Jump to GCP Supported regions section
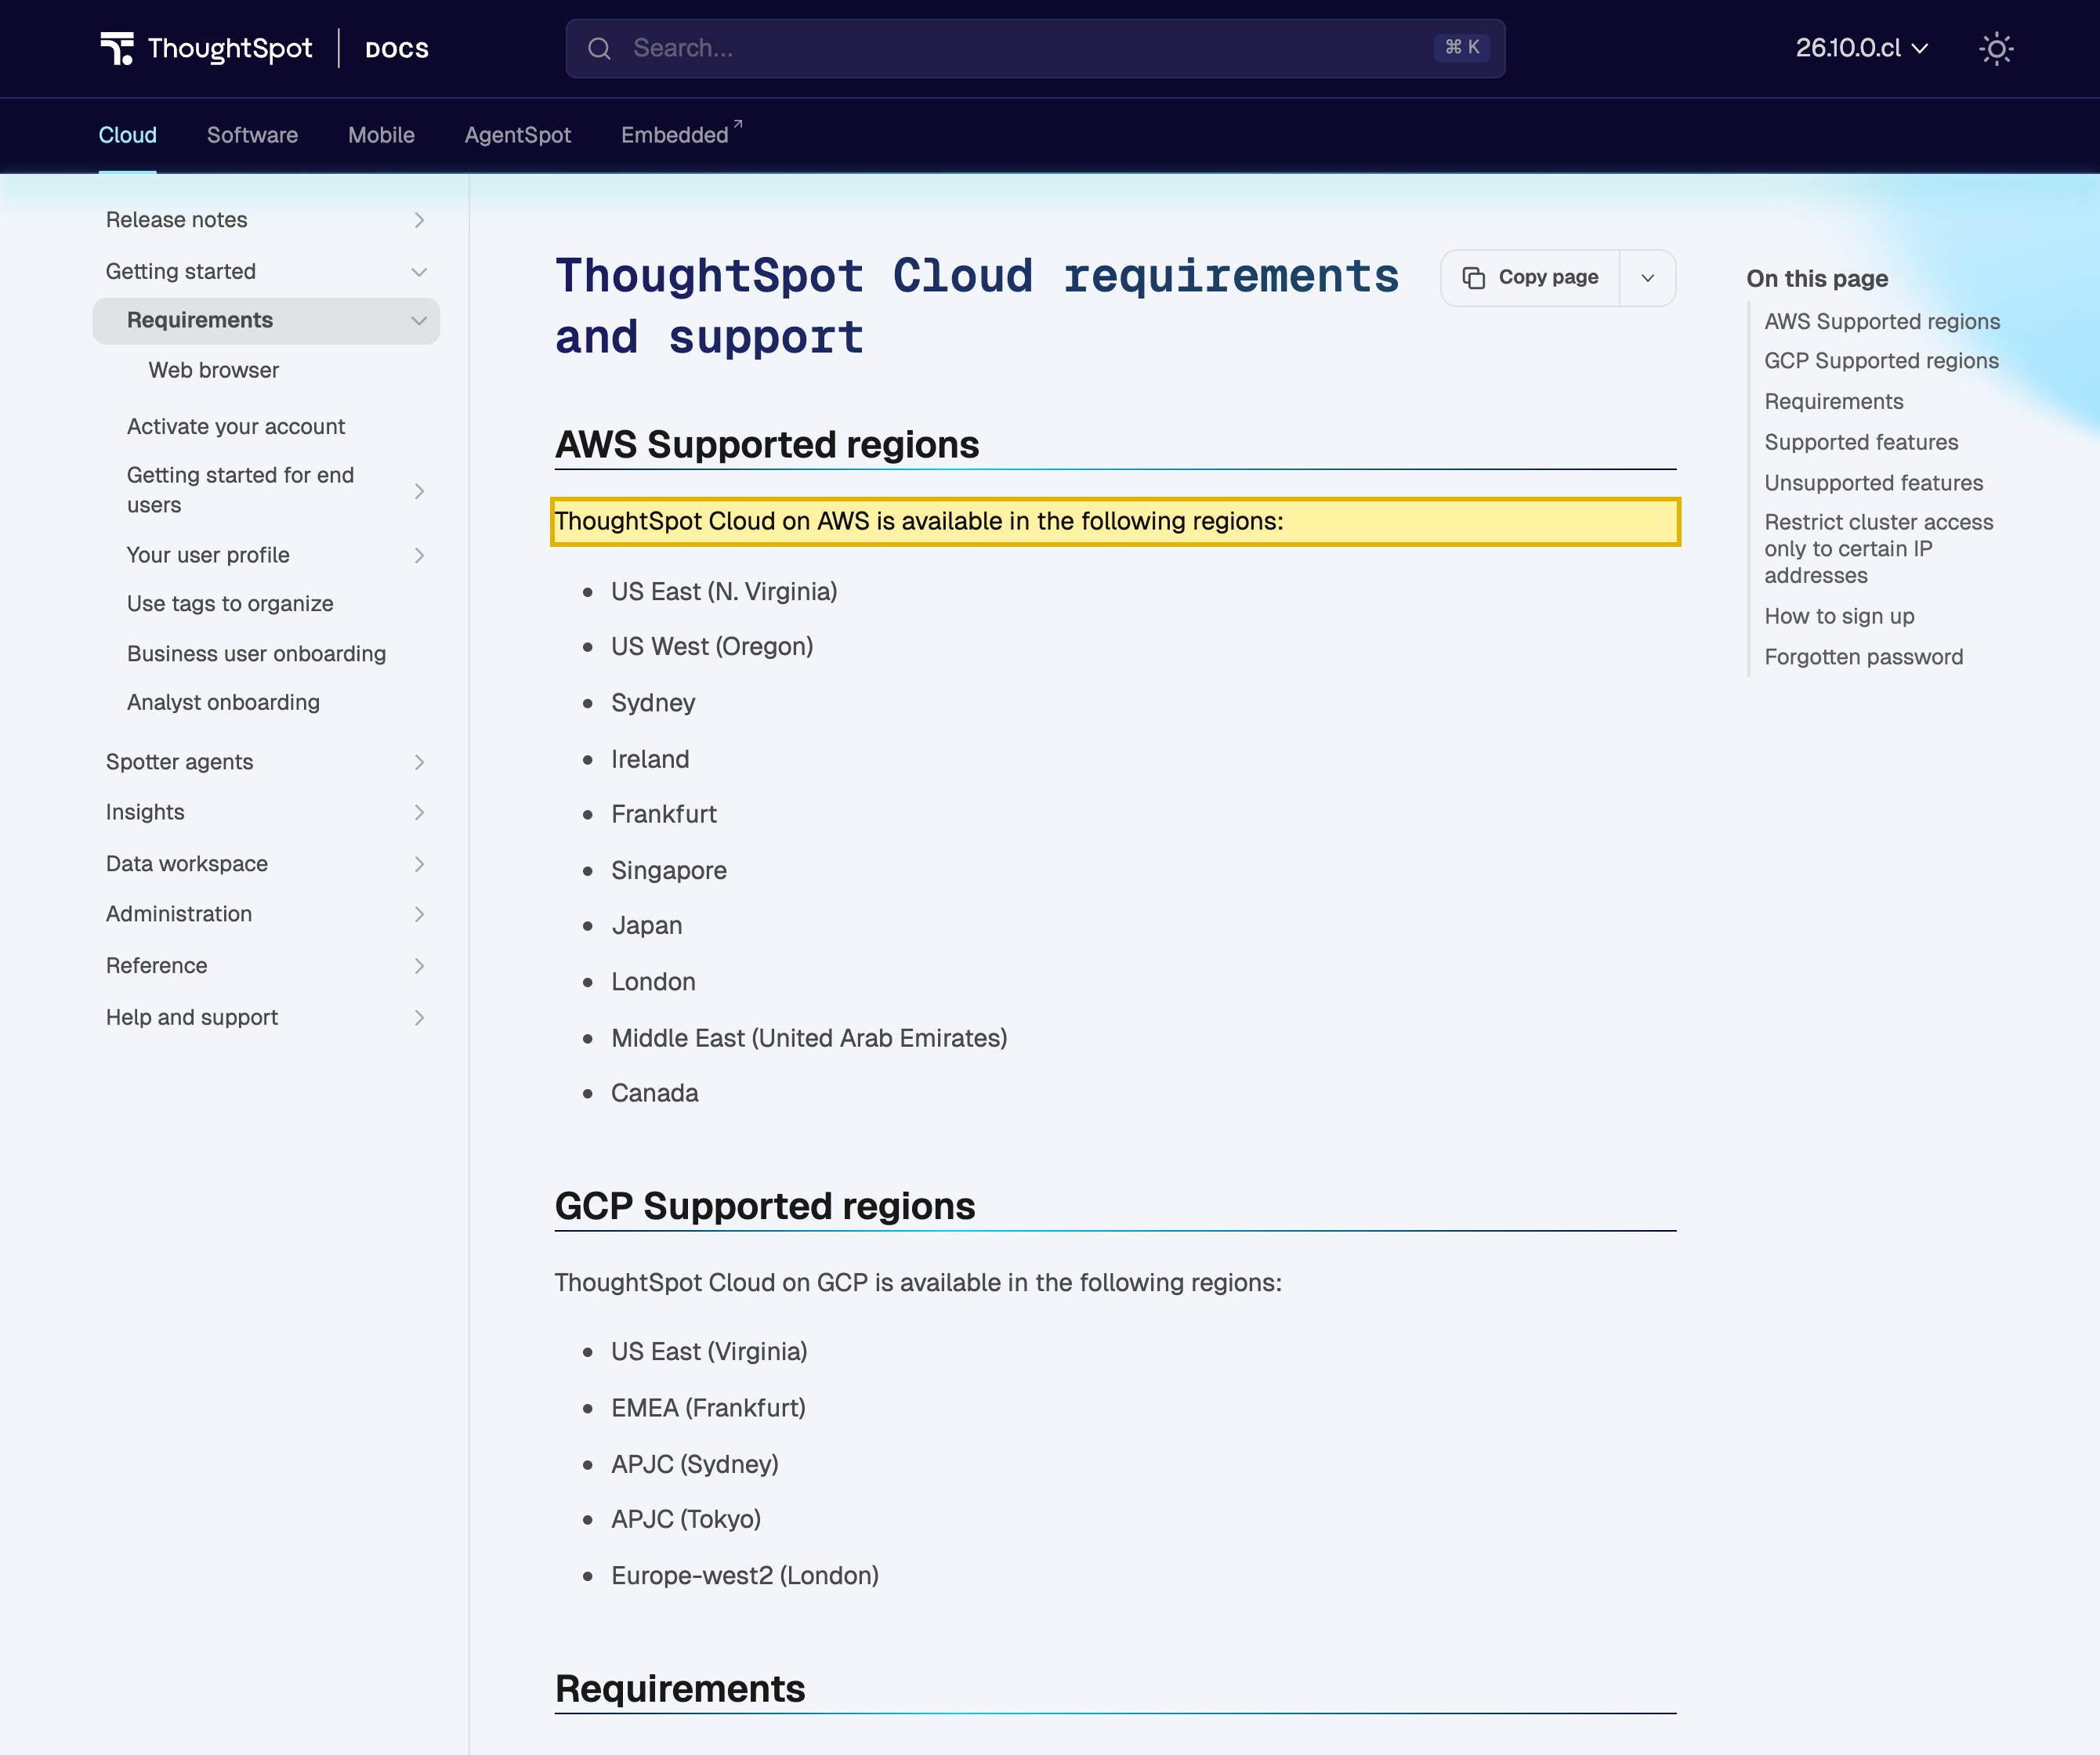Viewport: 2100px width, 1755px height. point(1881,361)
